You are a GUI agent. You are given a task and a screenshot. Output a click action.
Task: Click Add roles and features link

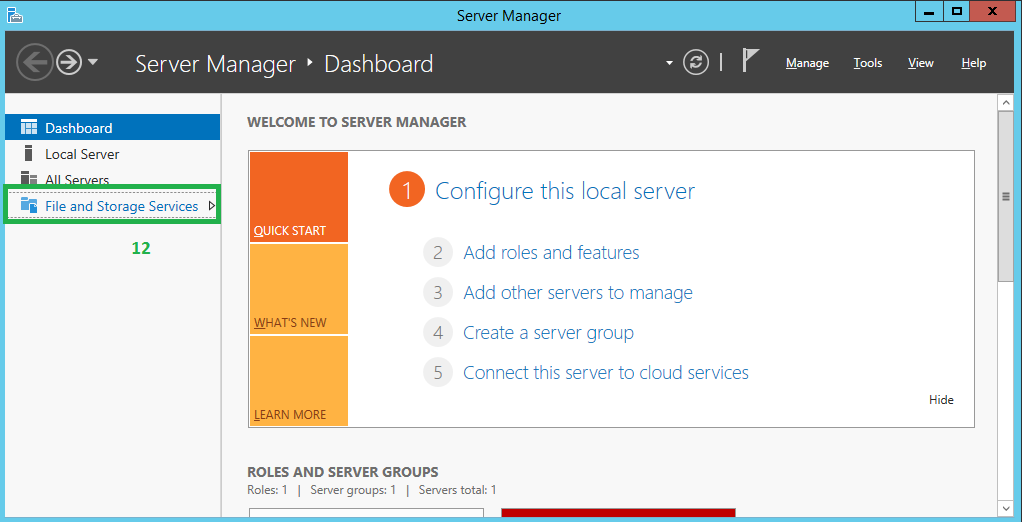click(x=551, y=253)
